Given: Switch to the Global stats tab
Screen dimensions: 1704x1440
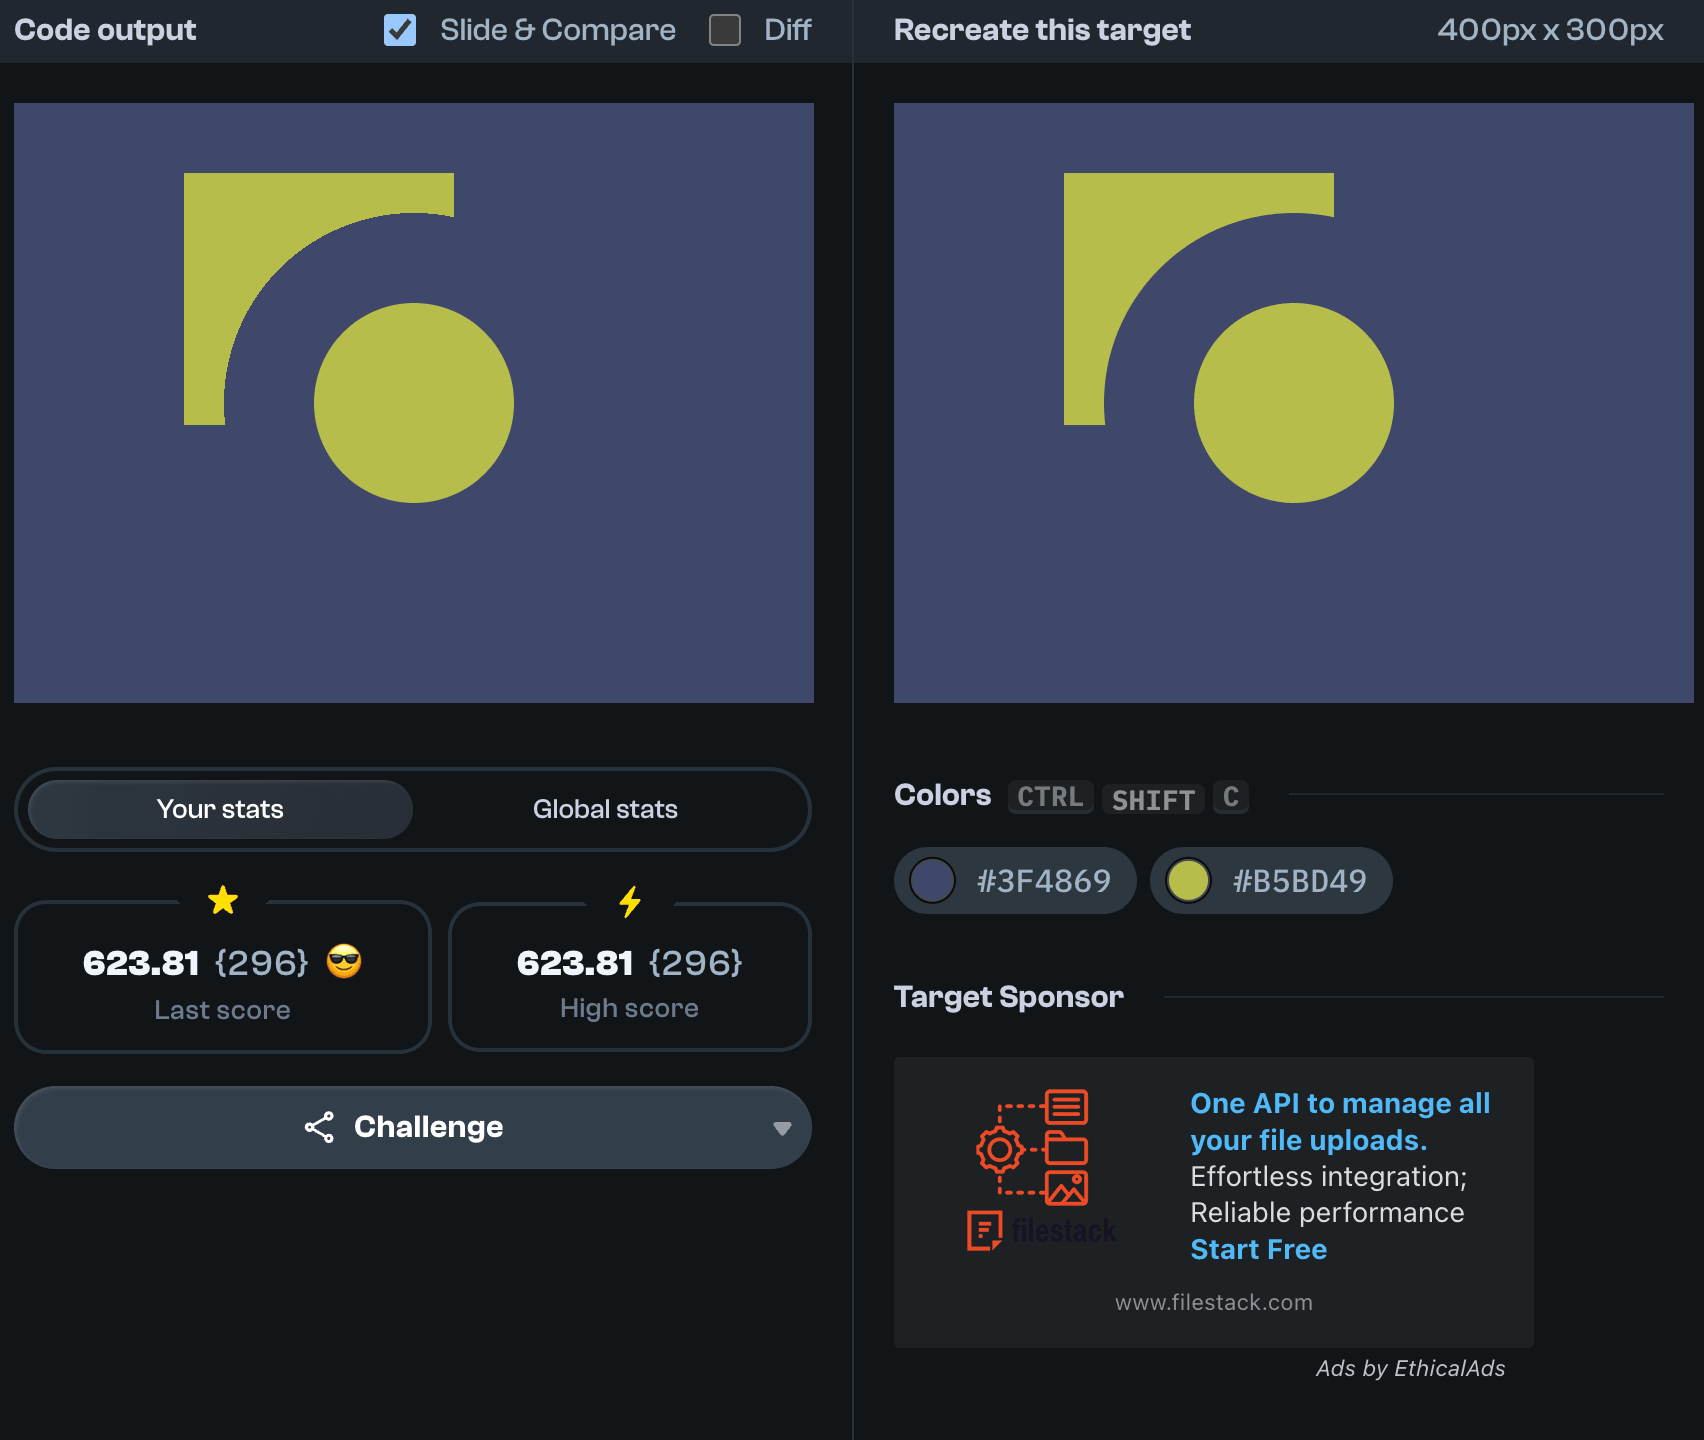Looking at the screenshot, I should 605,809.
